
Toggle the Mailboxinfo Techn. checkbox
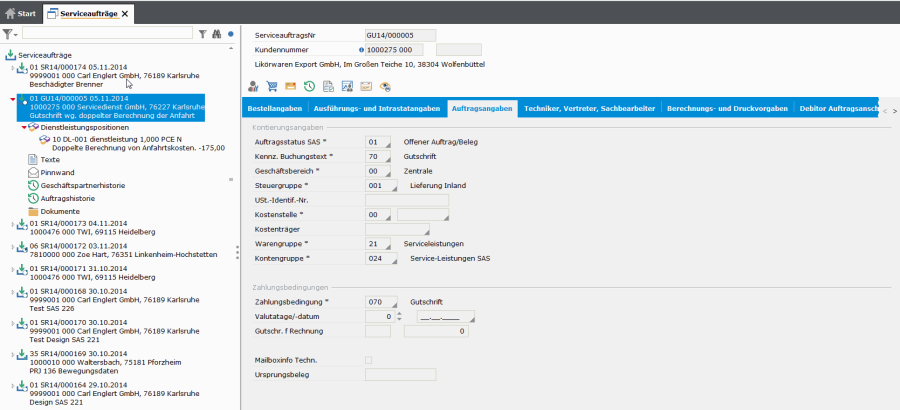[x=368, y=360]
